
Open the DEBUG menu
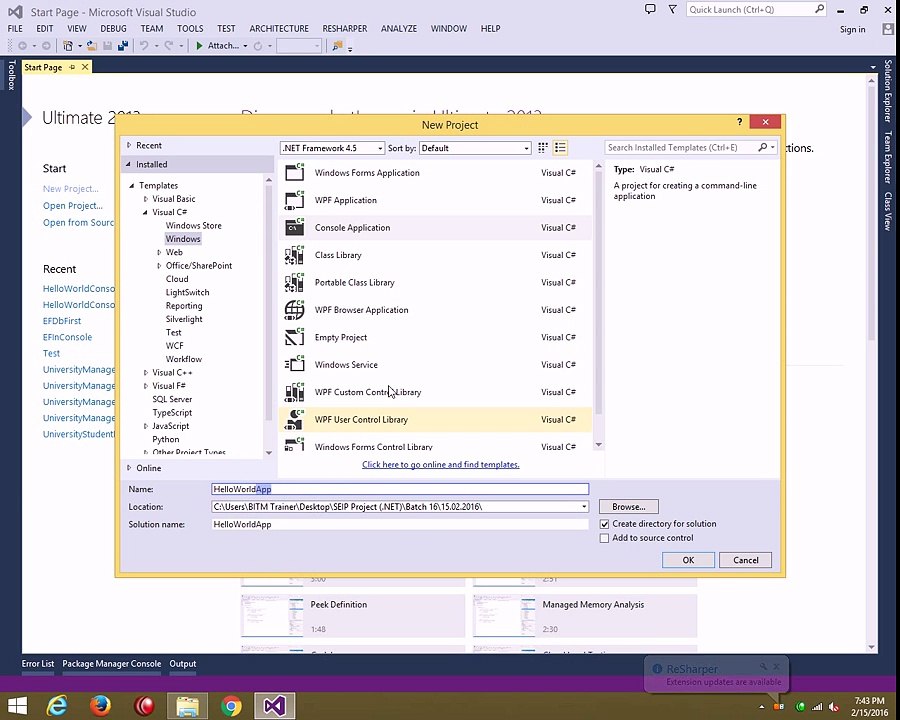113,29
